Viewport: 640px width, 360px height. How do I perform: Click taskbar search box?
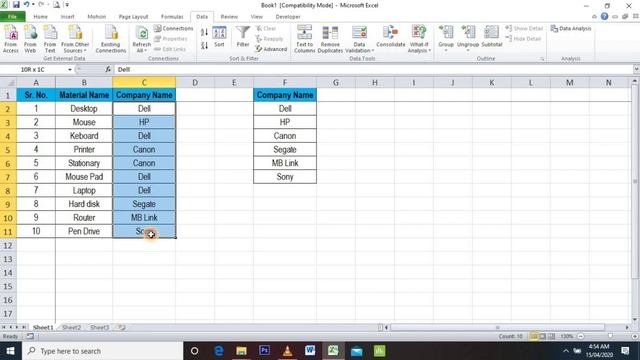coord(102,351)
